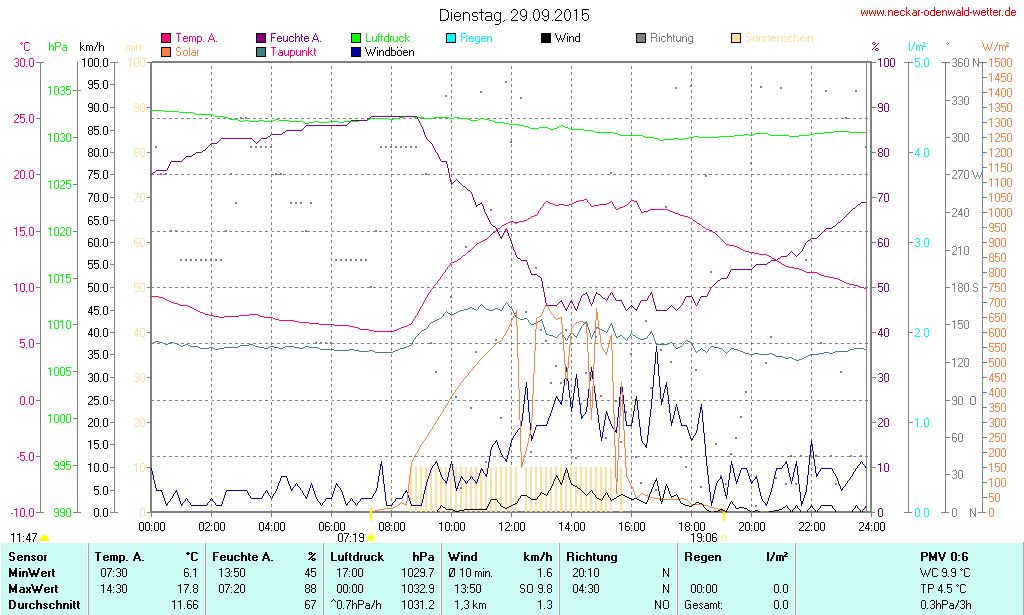Select the green Luftdruck legend square
1024x615 pixels.
[x=356, y=39]
